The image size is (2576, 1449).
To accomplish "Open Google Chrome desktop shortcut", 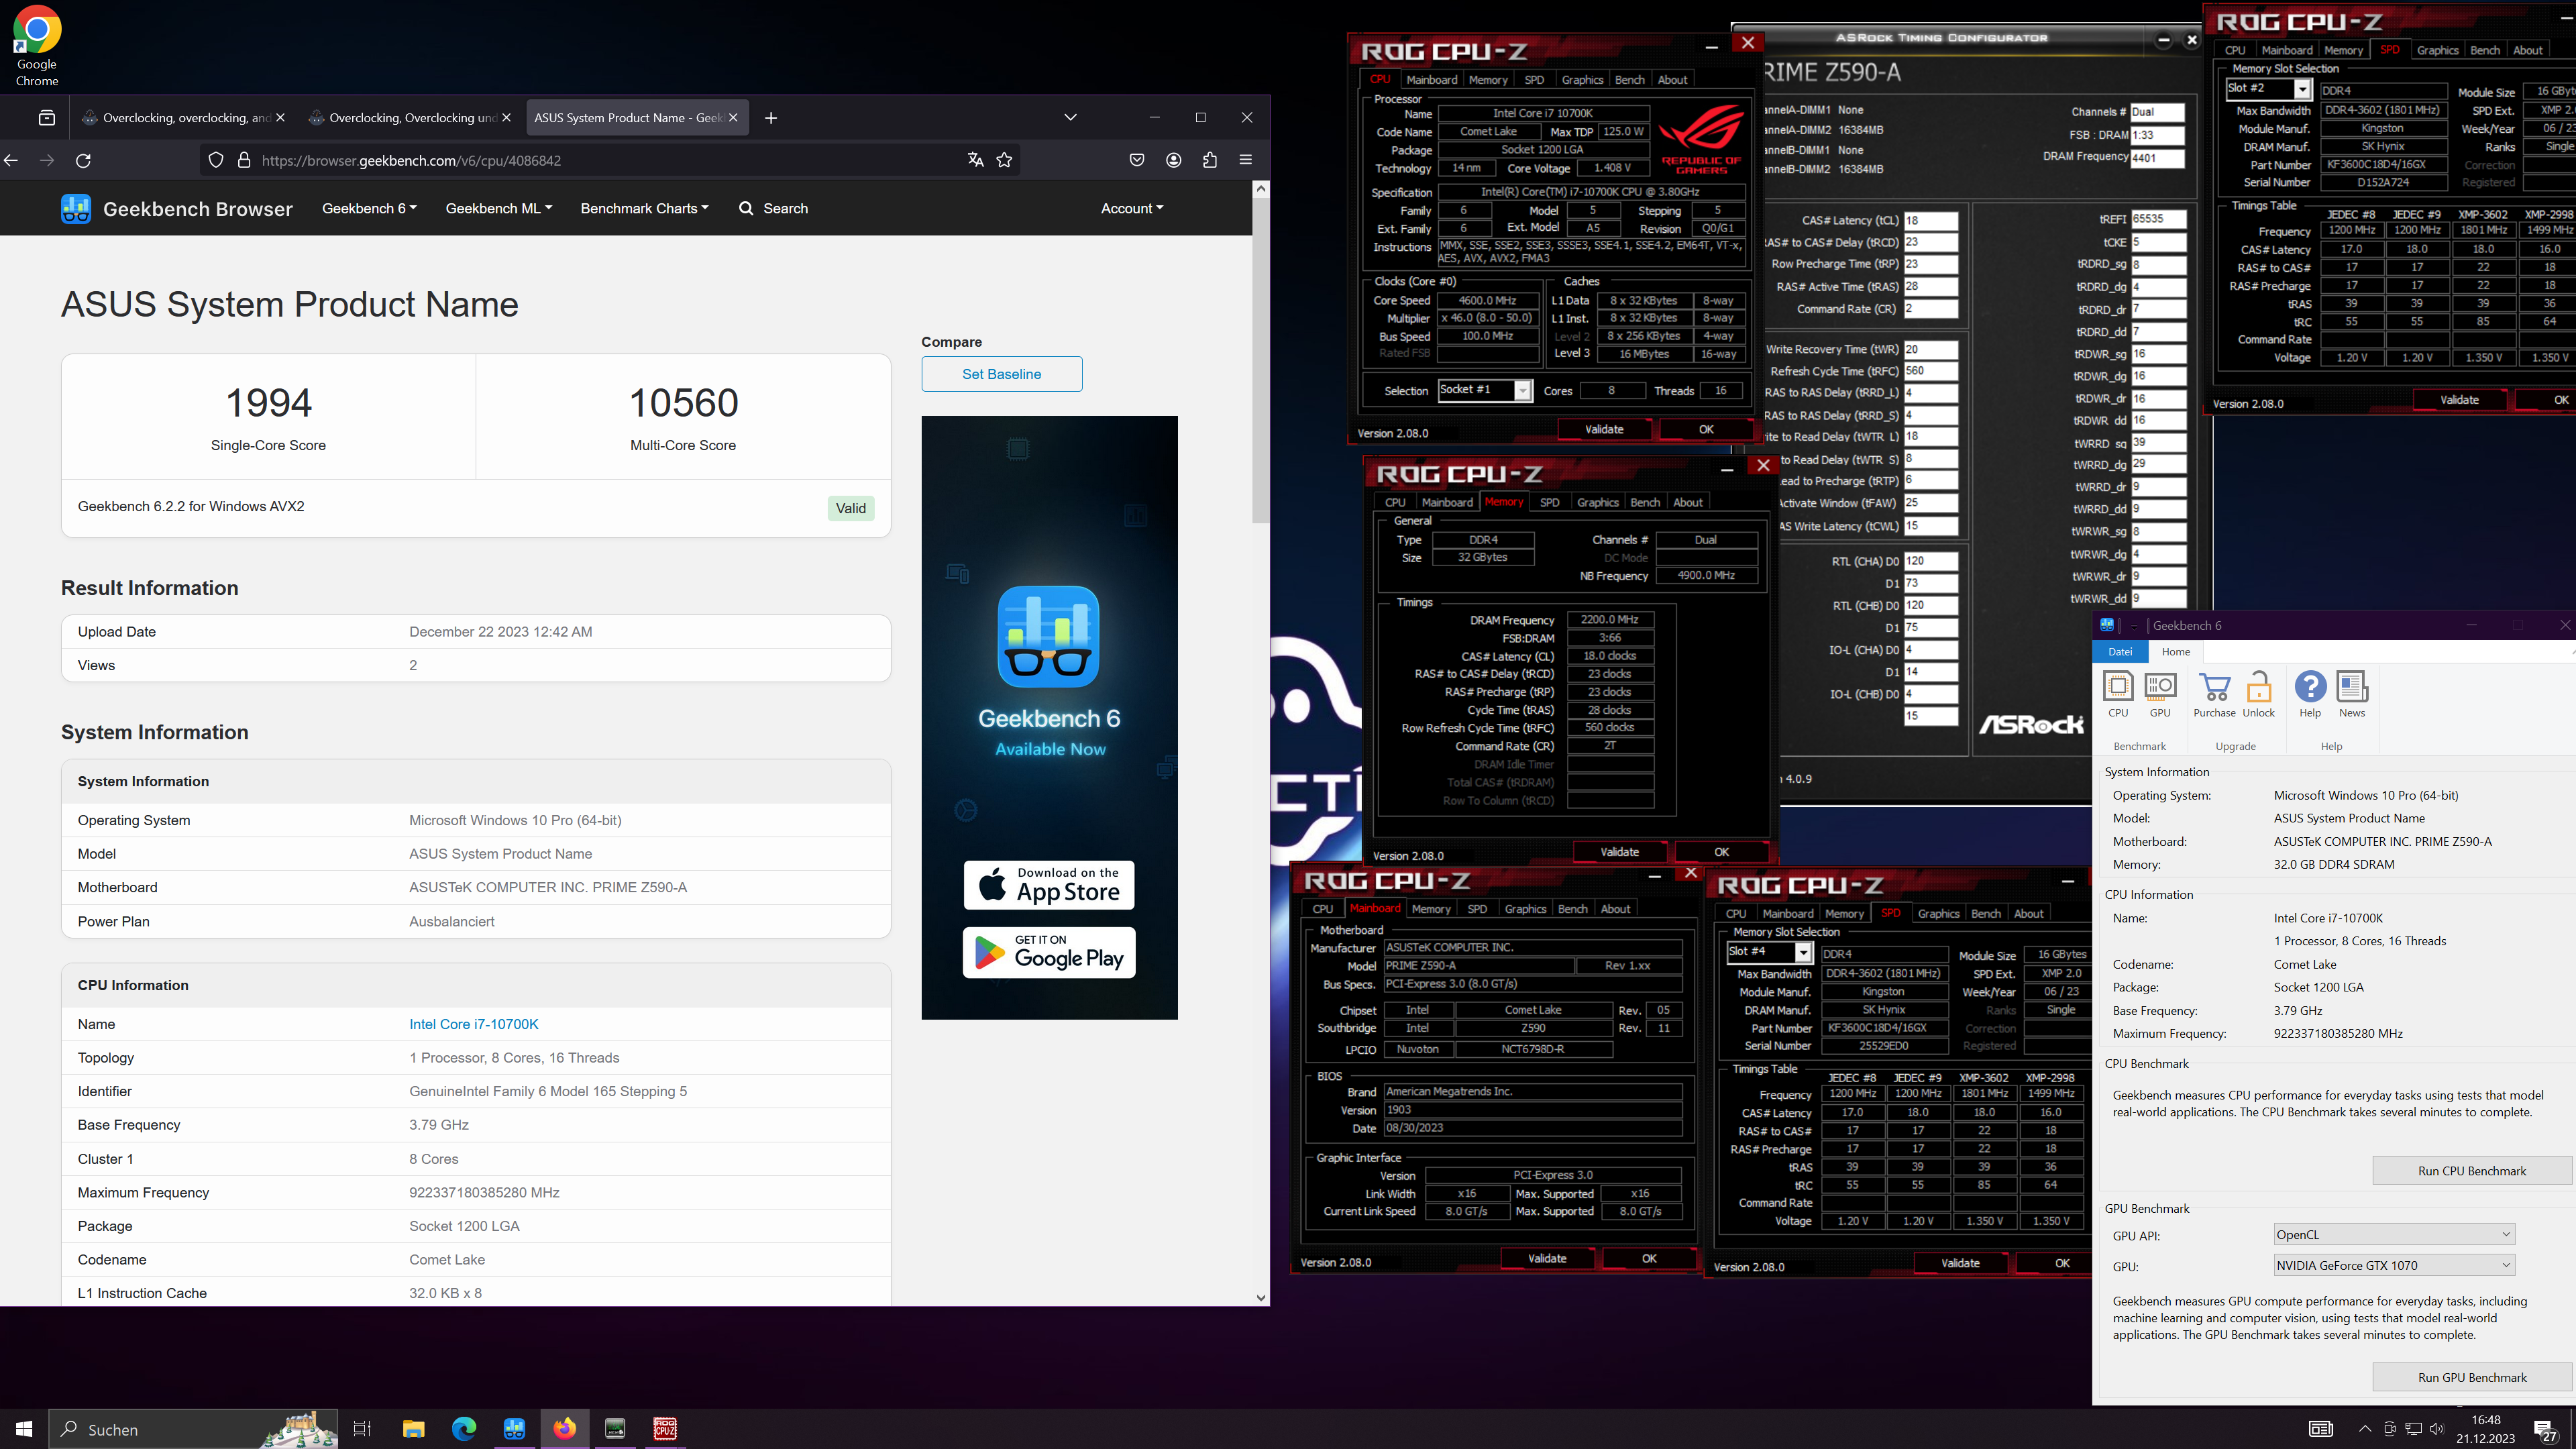I will [37, 46].
